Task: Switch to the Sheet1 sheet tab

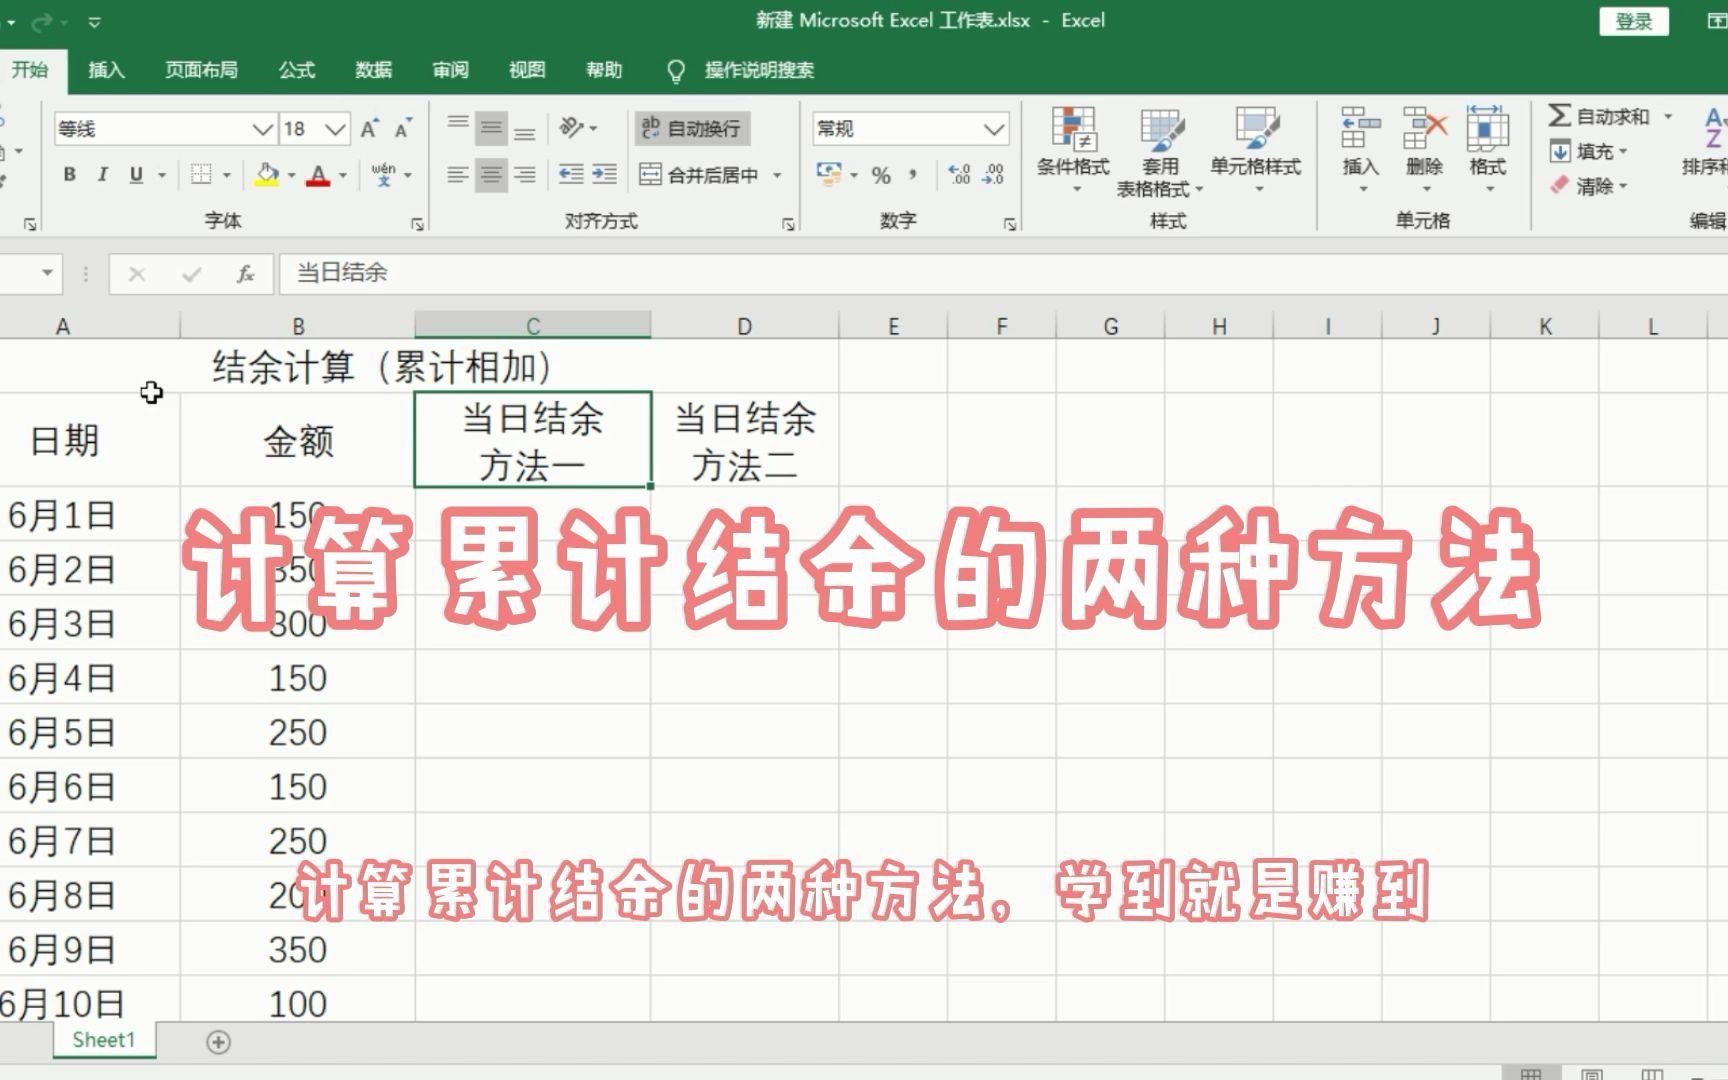Action: click(104, 1040)
